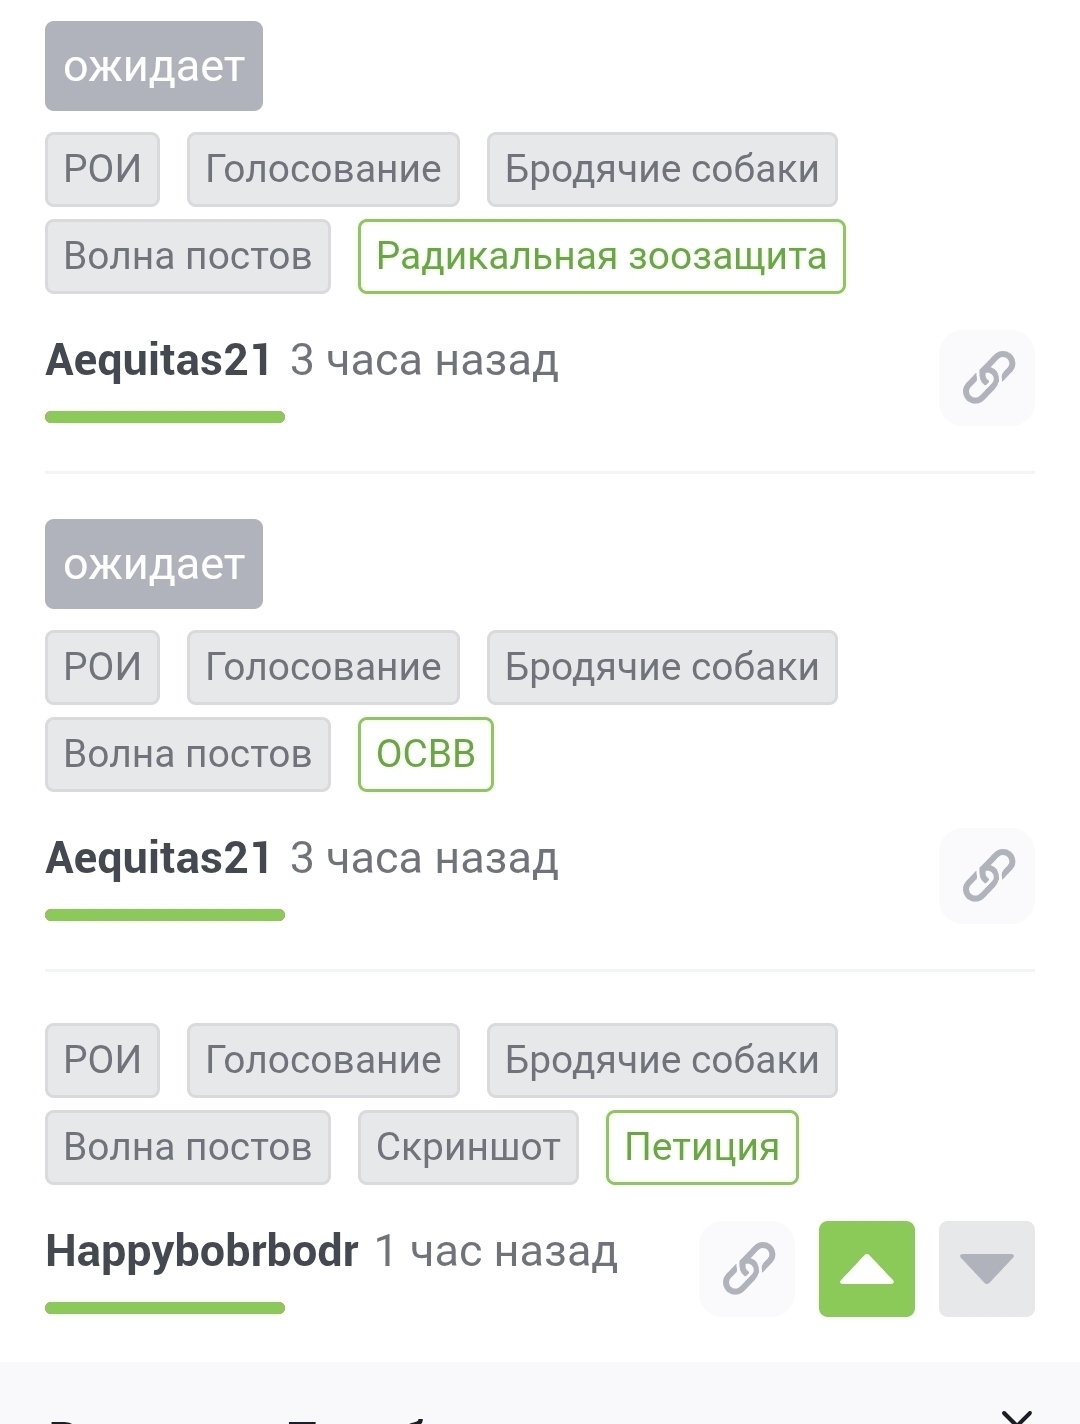
Task: Open the green 'Петиция' tag
Action: click(x=701, y=1148)
